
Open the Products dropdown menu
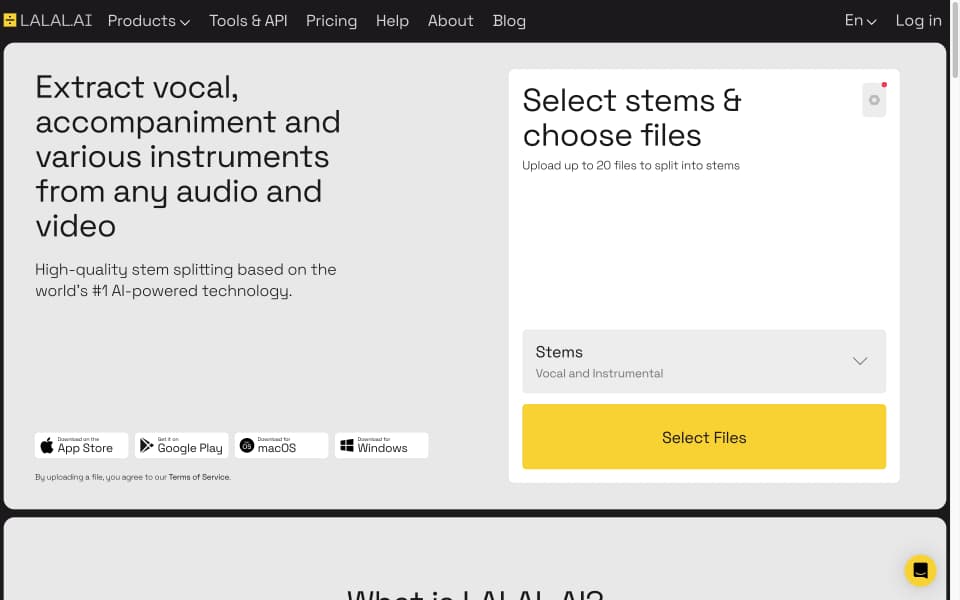(x=149, y=21)
